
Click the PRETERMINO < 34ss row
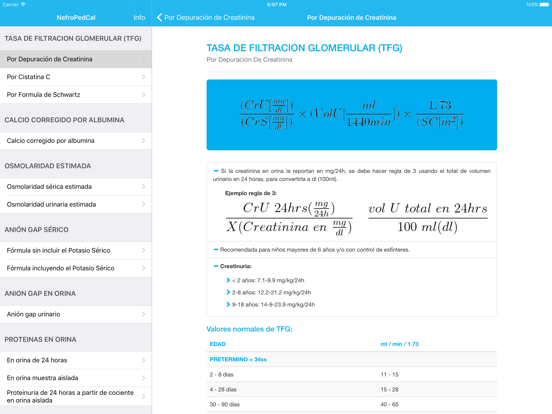pyautogui.click(x=352, y=359)
